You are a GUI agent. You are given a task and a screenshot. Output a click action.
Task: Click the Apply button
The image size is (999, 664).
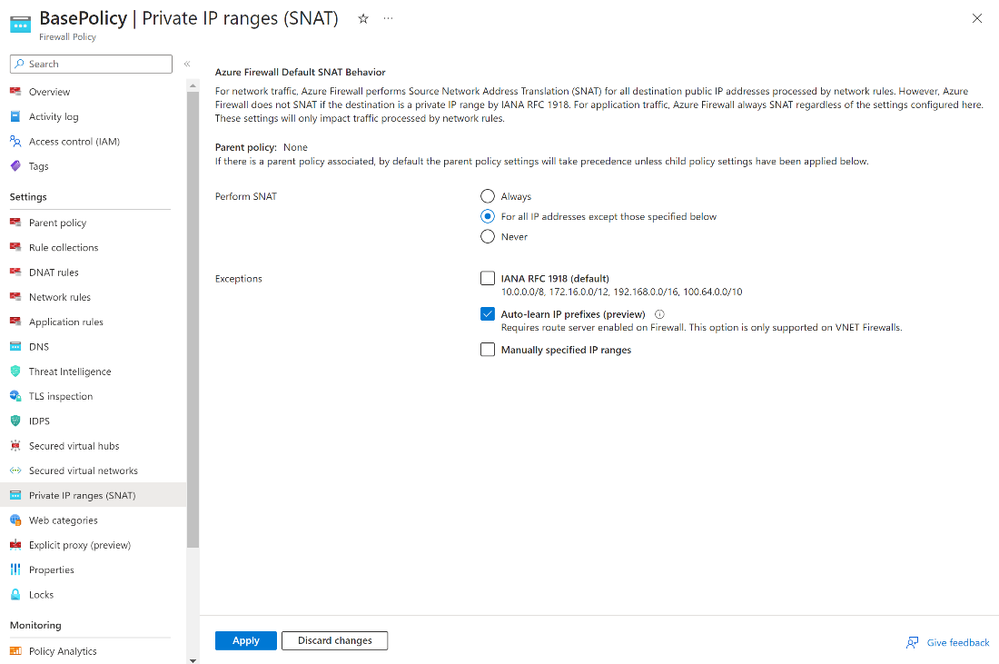click(246, 640)
